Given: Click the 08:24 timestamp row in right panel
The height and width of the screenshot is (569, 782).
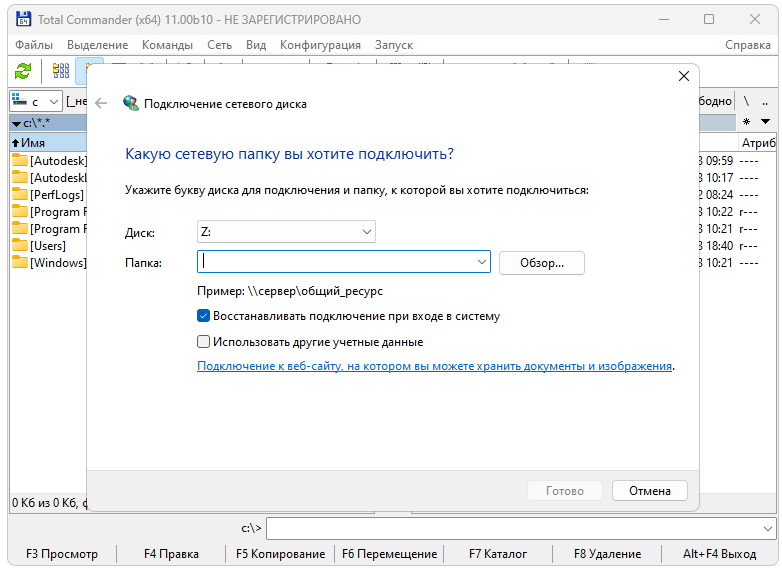Looking at the screenshot, I should [x=737, y=194].
